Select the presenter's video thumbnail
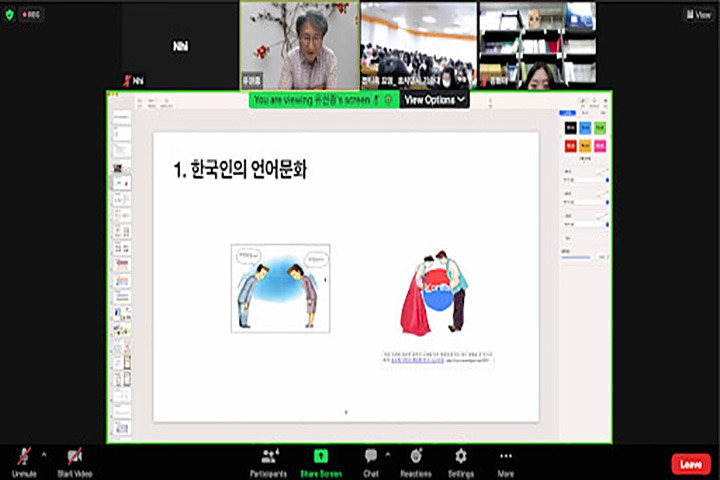This screenshot has width=720, height=480. pos(299,45)
